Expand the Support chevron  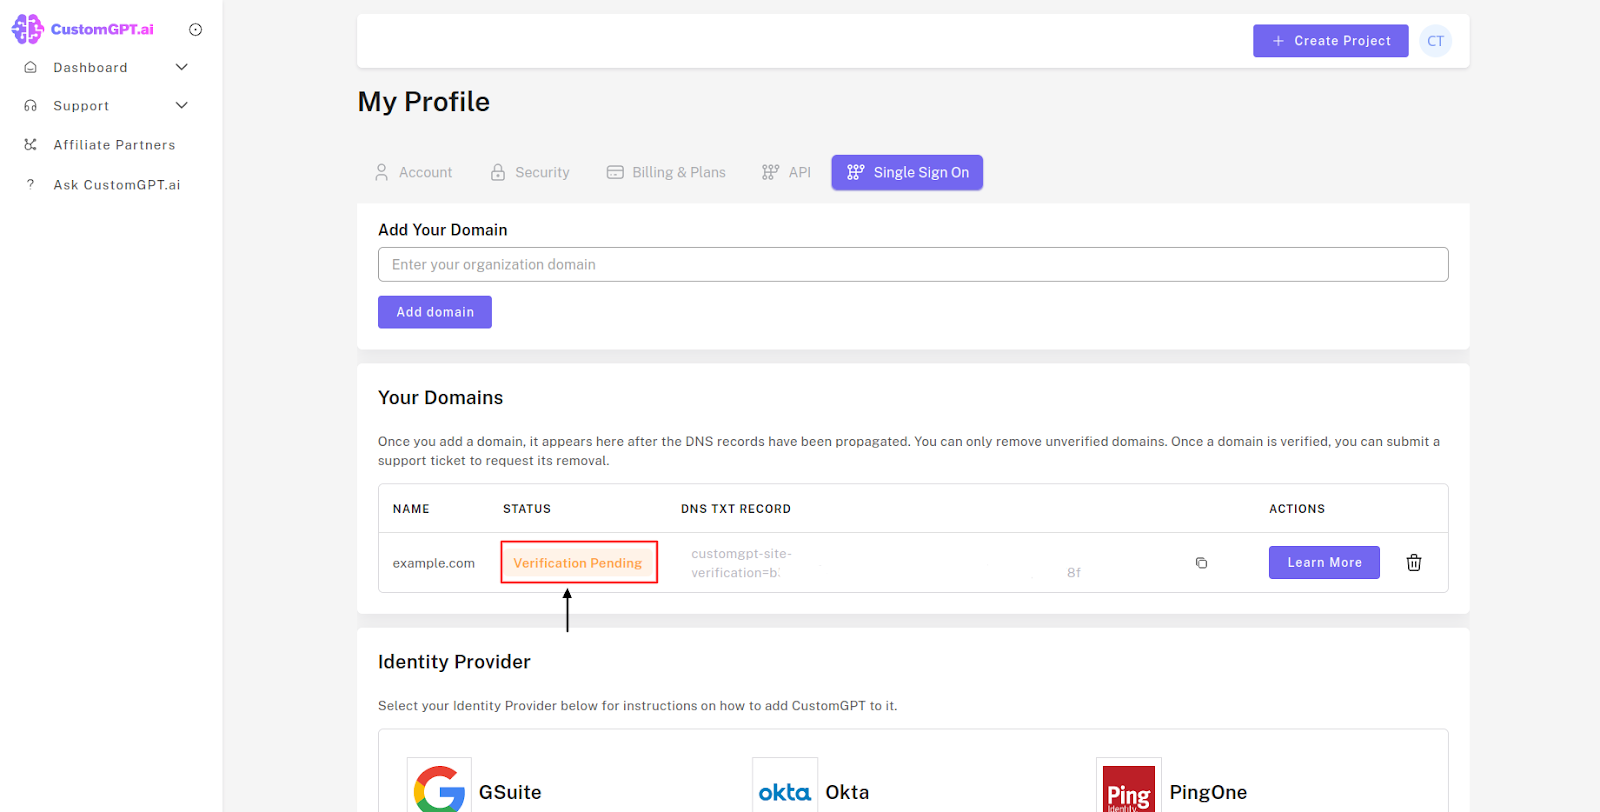[x=182, y=105]
